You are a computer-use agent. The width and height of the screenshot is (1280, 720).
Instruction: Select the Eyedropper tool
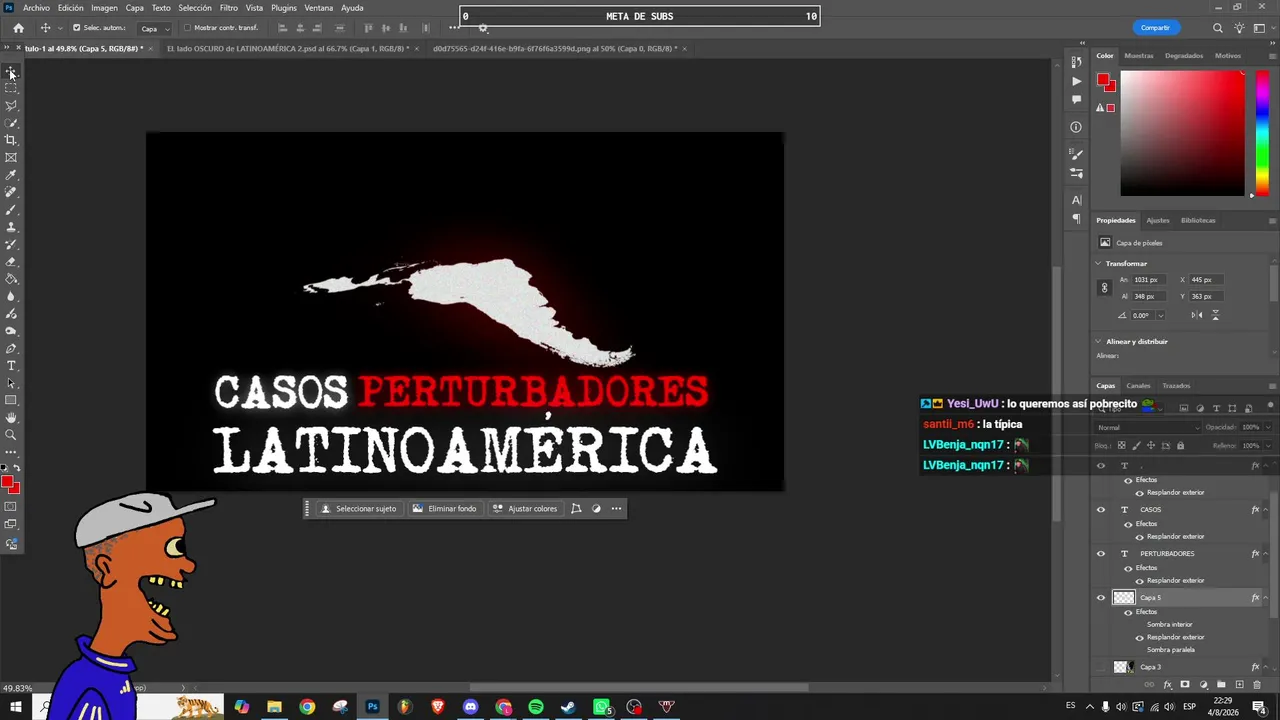tap(11, 175)
